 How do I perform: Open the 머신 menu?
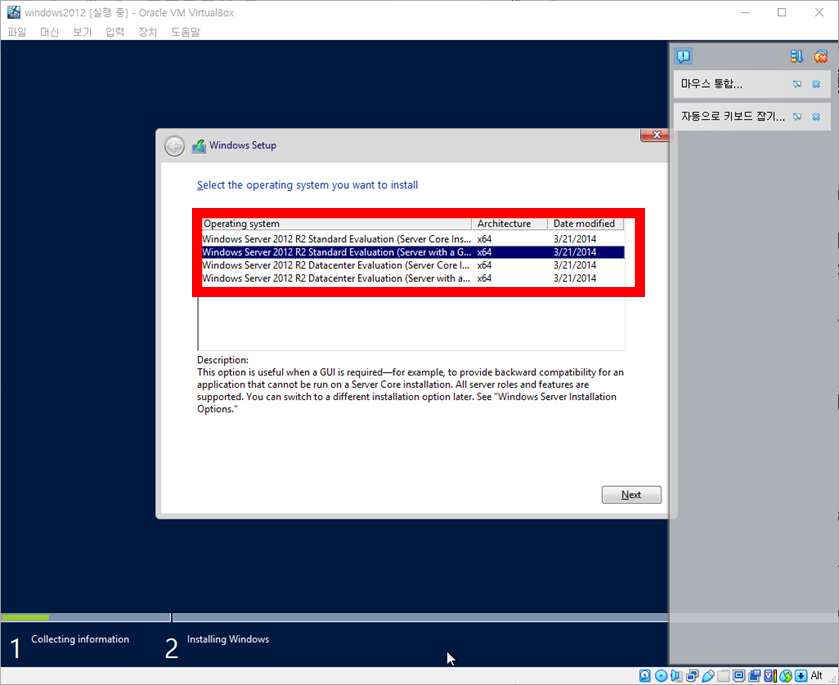49,32
